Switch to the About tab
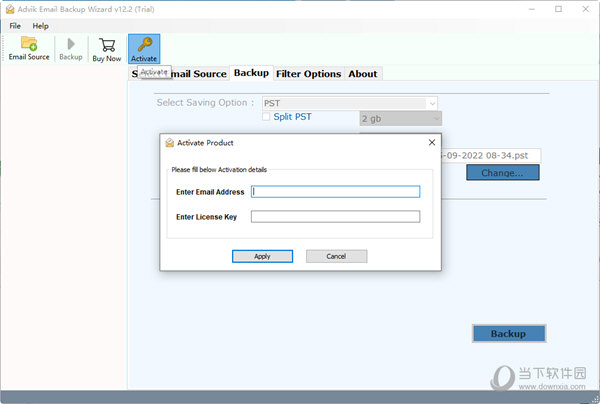This screenshot has width=600, height=404. (363, 74)
